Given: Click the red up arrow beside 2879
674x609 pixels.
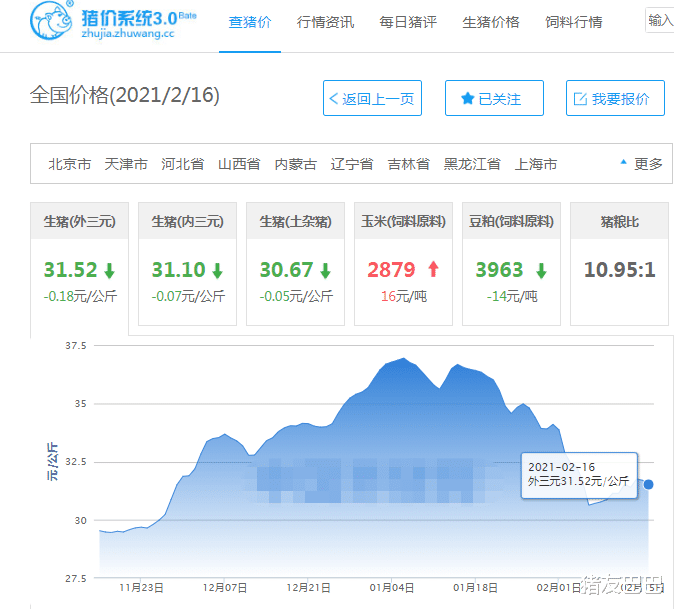Looking at the screenshot, I should 433,269.
